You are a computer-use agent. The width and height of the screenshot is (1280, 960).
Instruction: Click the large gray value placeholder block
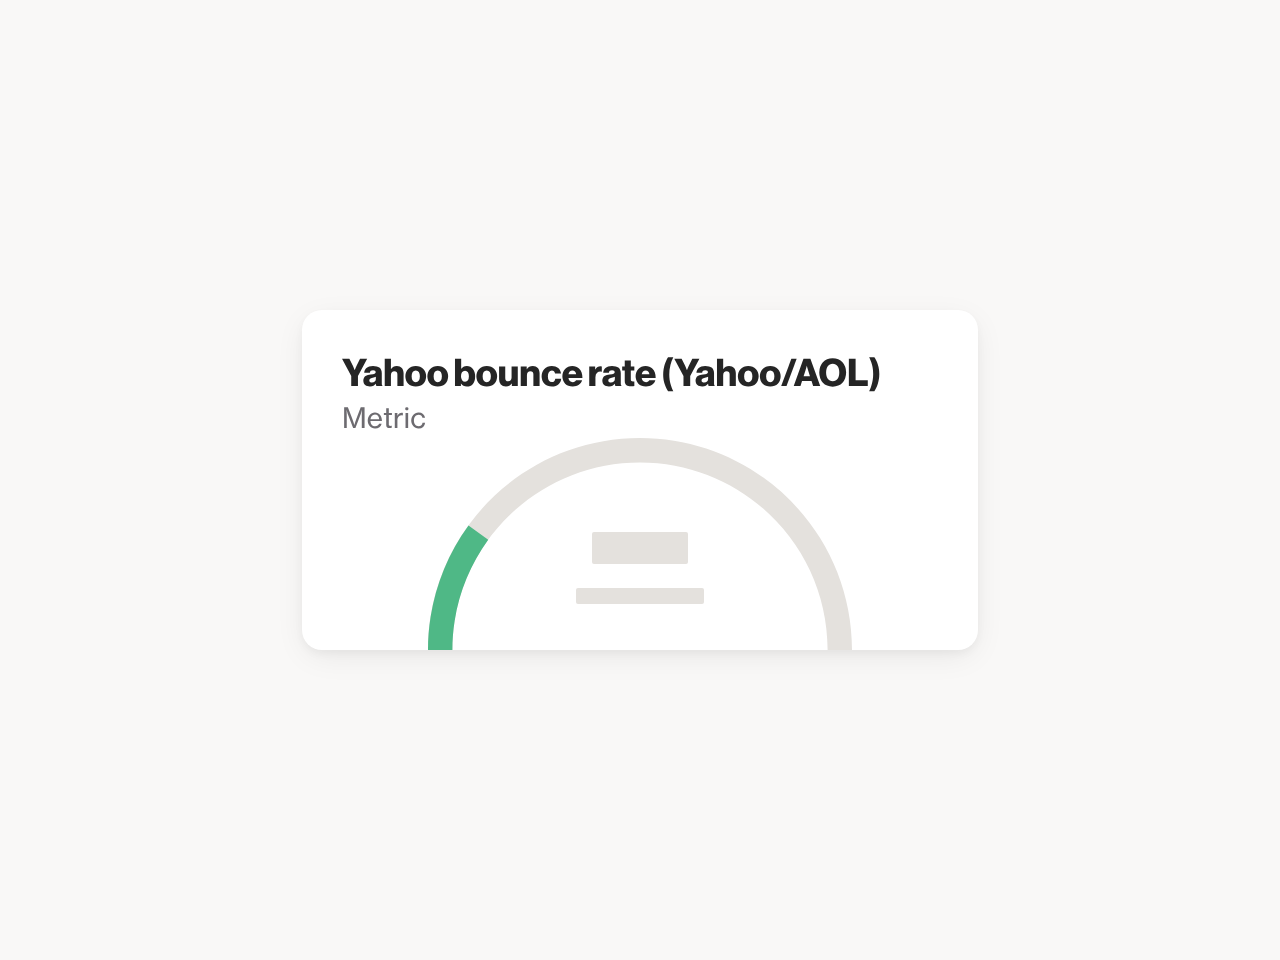pyautogui.click(x=640, y=548)
